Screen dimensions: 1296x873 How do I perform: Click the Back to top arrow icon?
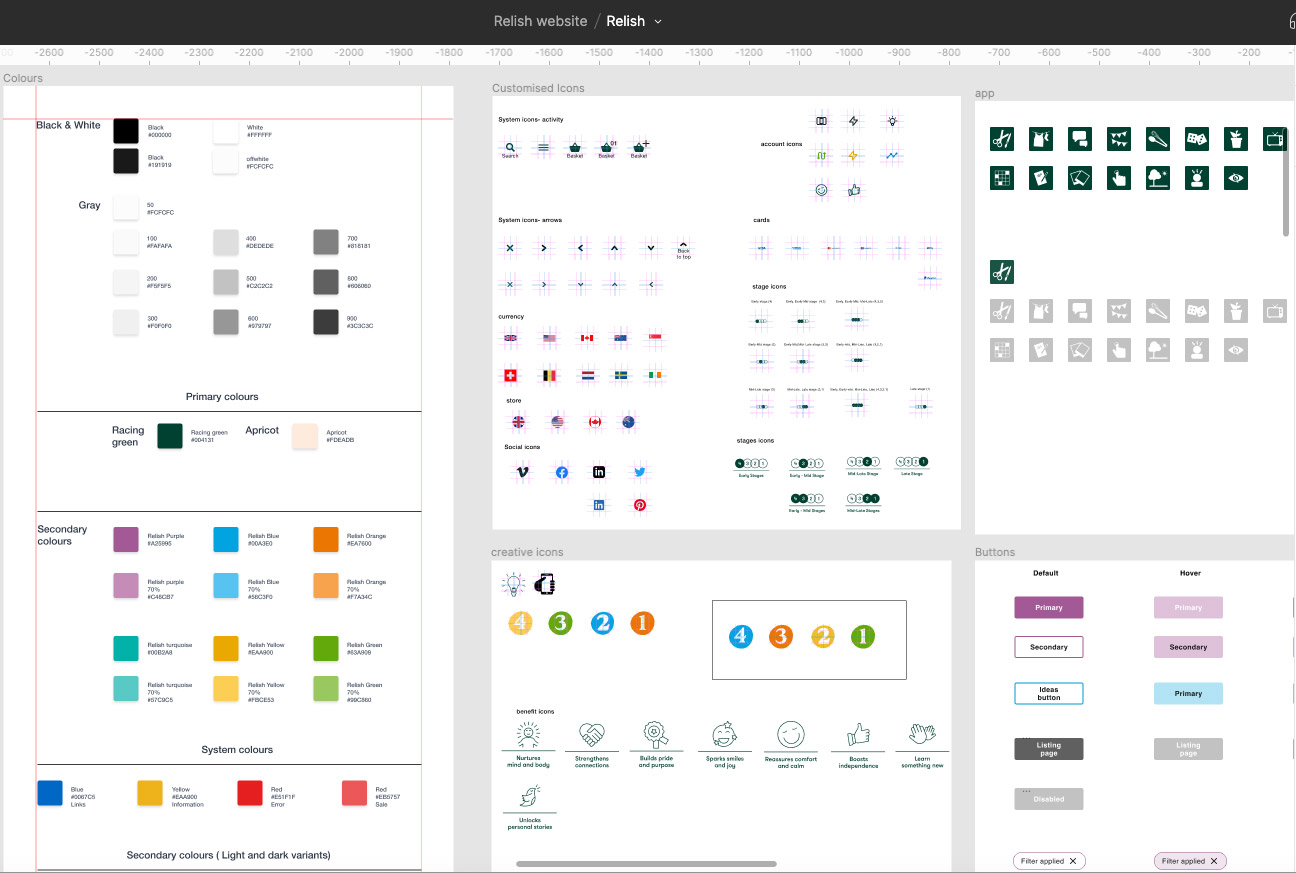(x=684, y=244)
